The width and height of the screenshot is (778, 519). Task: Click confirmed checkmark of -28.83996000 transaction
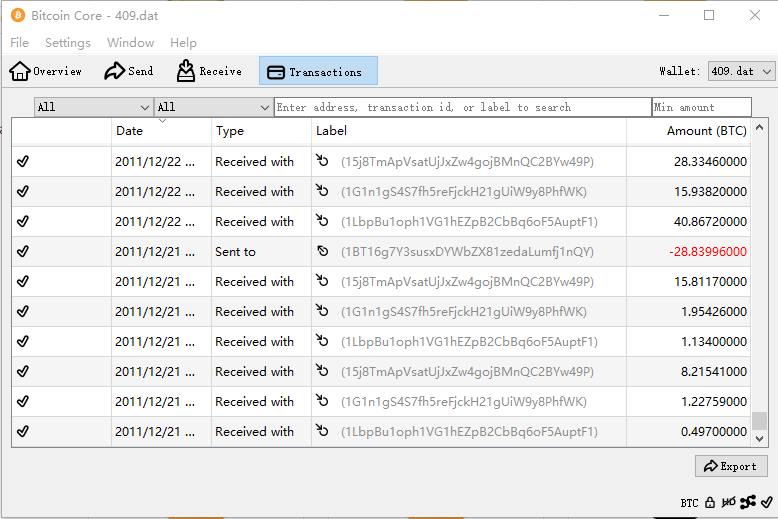(x=23, y=252)
